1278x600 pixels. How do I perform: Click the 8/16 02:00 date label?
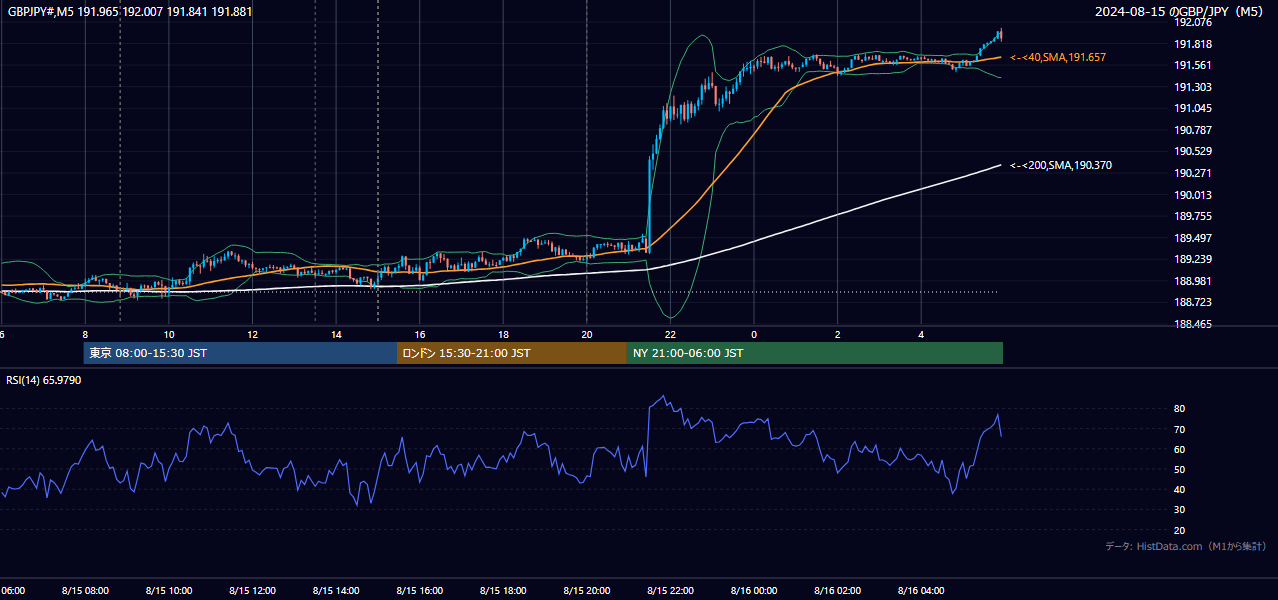(838, 590)
